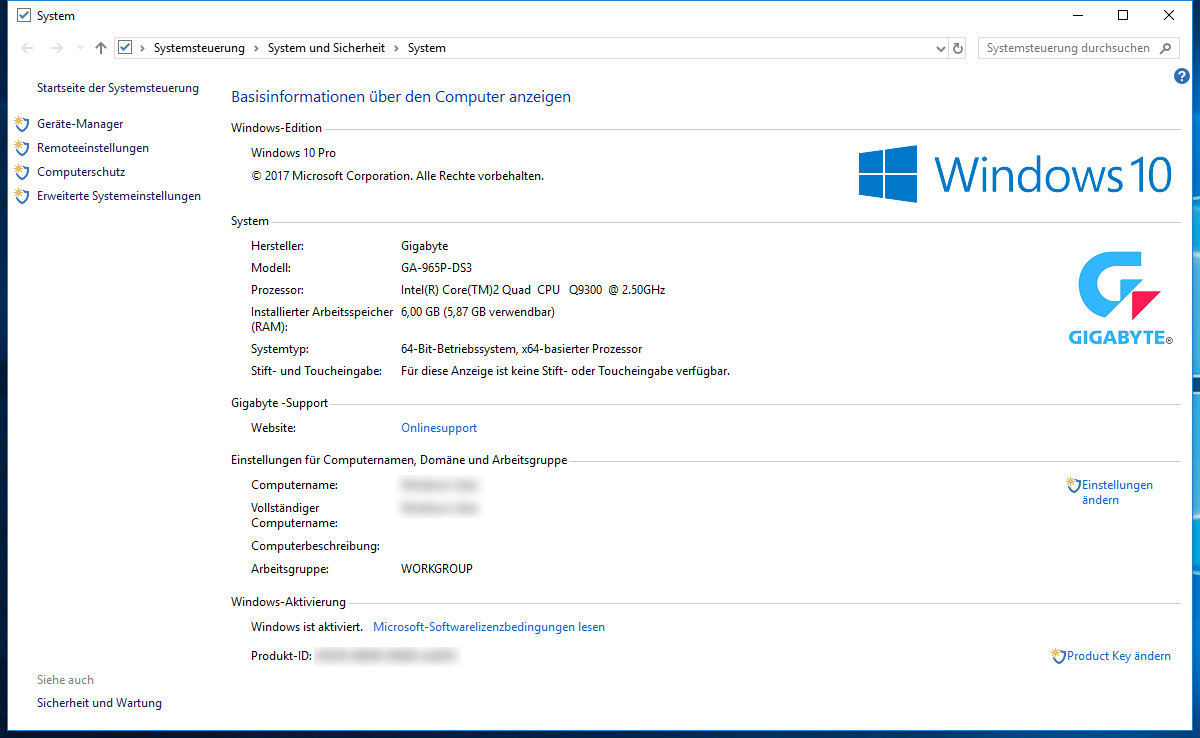Click Product Key ändern link
Image resolution: width=1200 pixels, height=738 pixels.
click(x=1119, y=656)
